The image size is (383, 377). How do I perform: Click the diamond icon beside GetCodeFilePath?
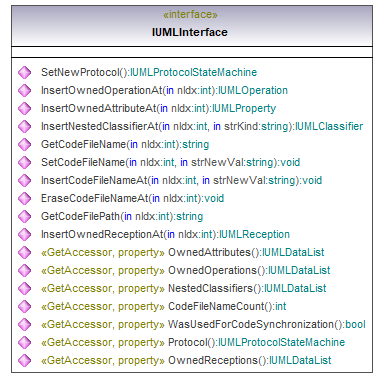click(24, 216)
